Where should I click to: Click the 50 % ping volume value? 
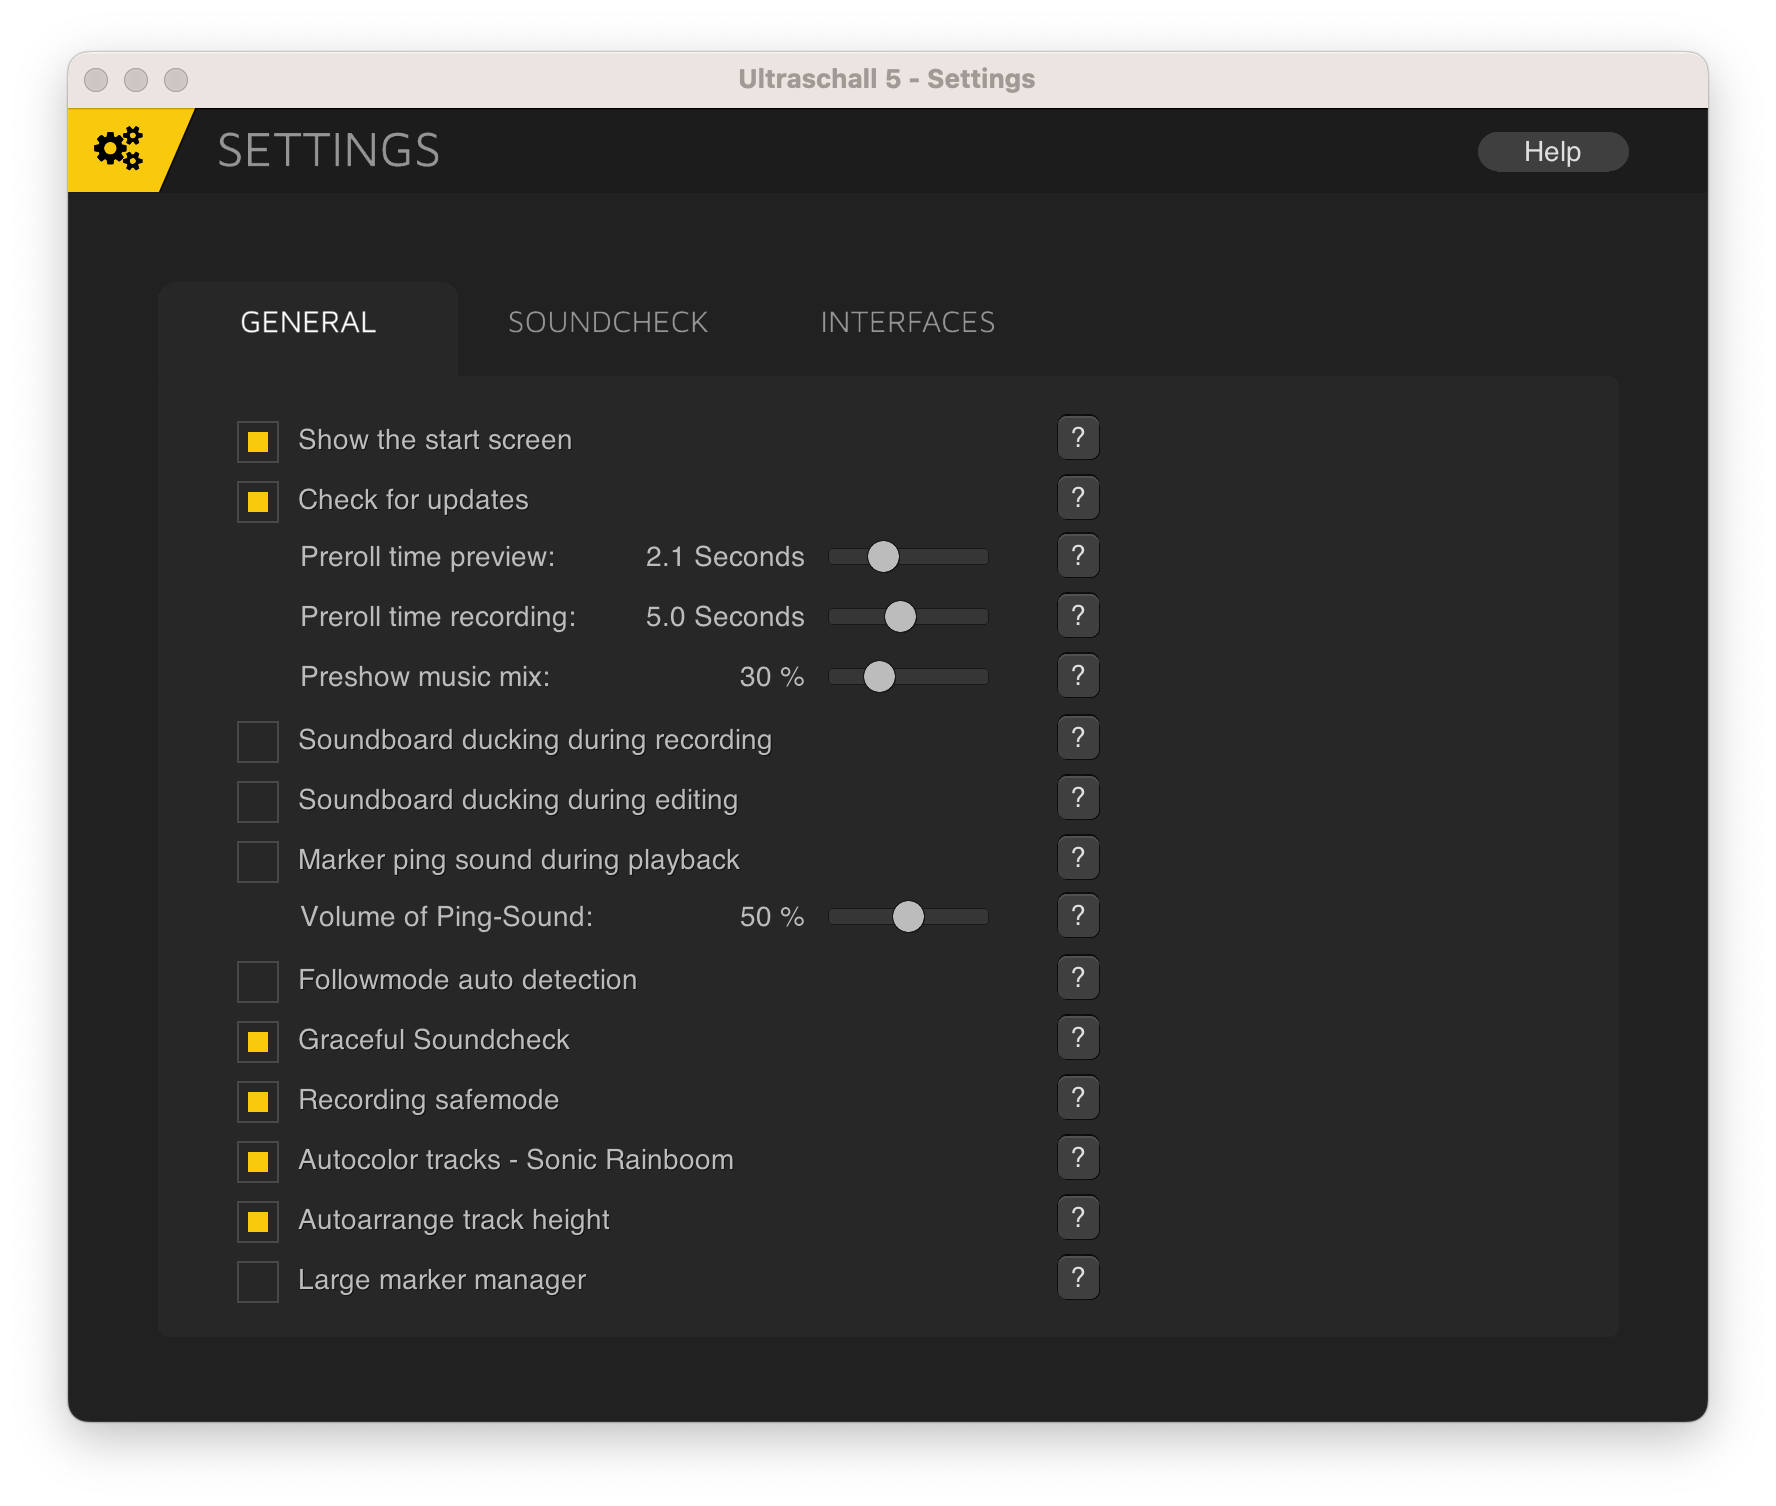pos(772,917)
